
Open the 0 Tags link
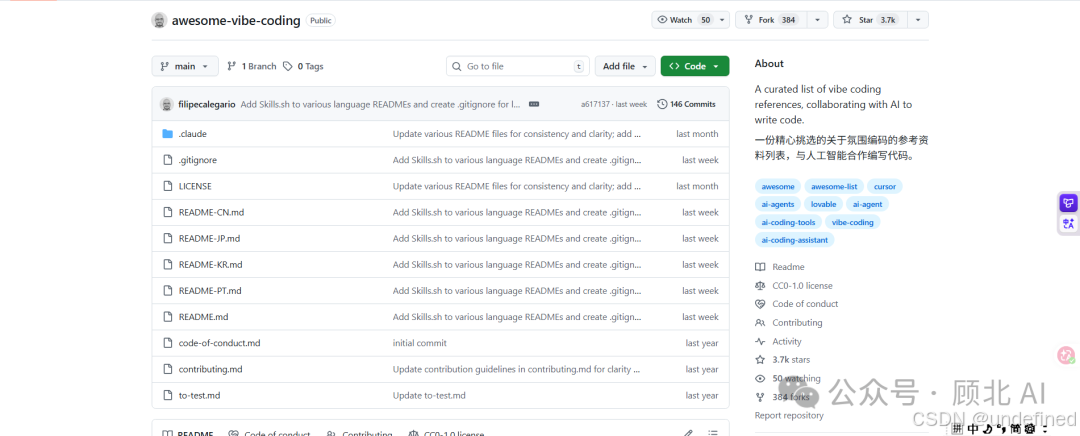point(302,66)
